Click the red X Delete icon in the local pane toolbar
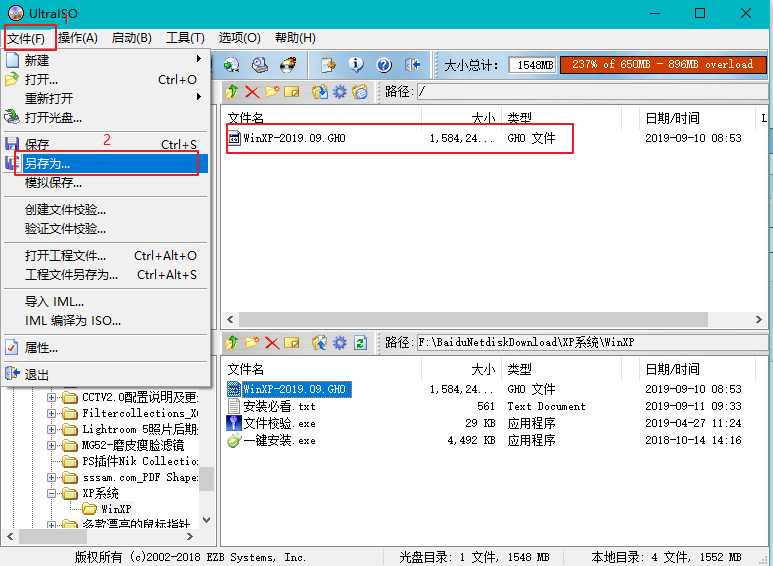This screenshot has width=773, height=566. [272, 342]
